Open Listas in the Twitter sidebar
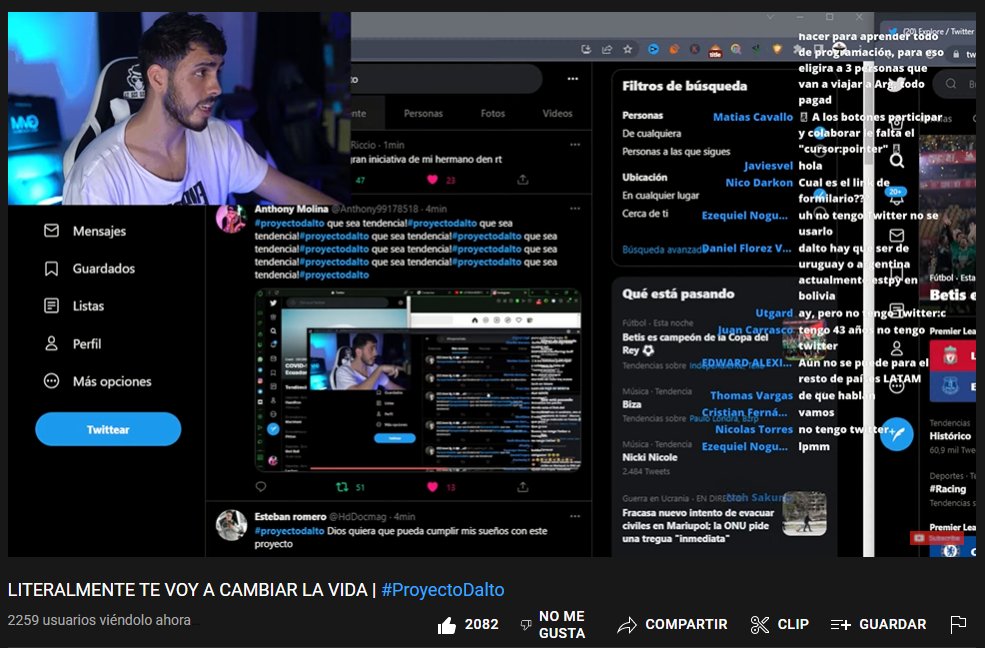 (89, 306)
